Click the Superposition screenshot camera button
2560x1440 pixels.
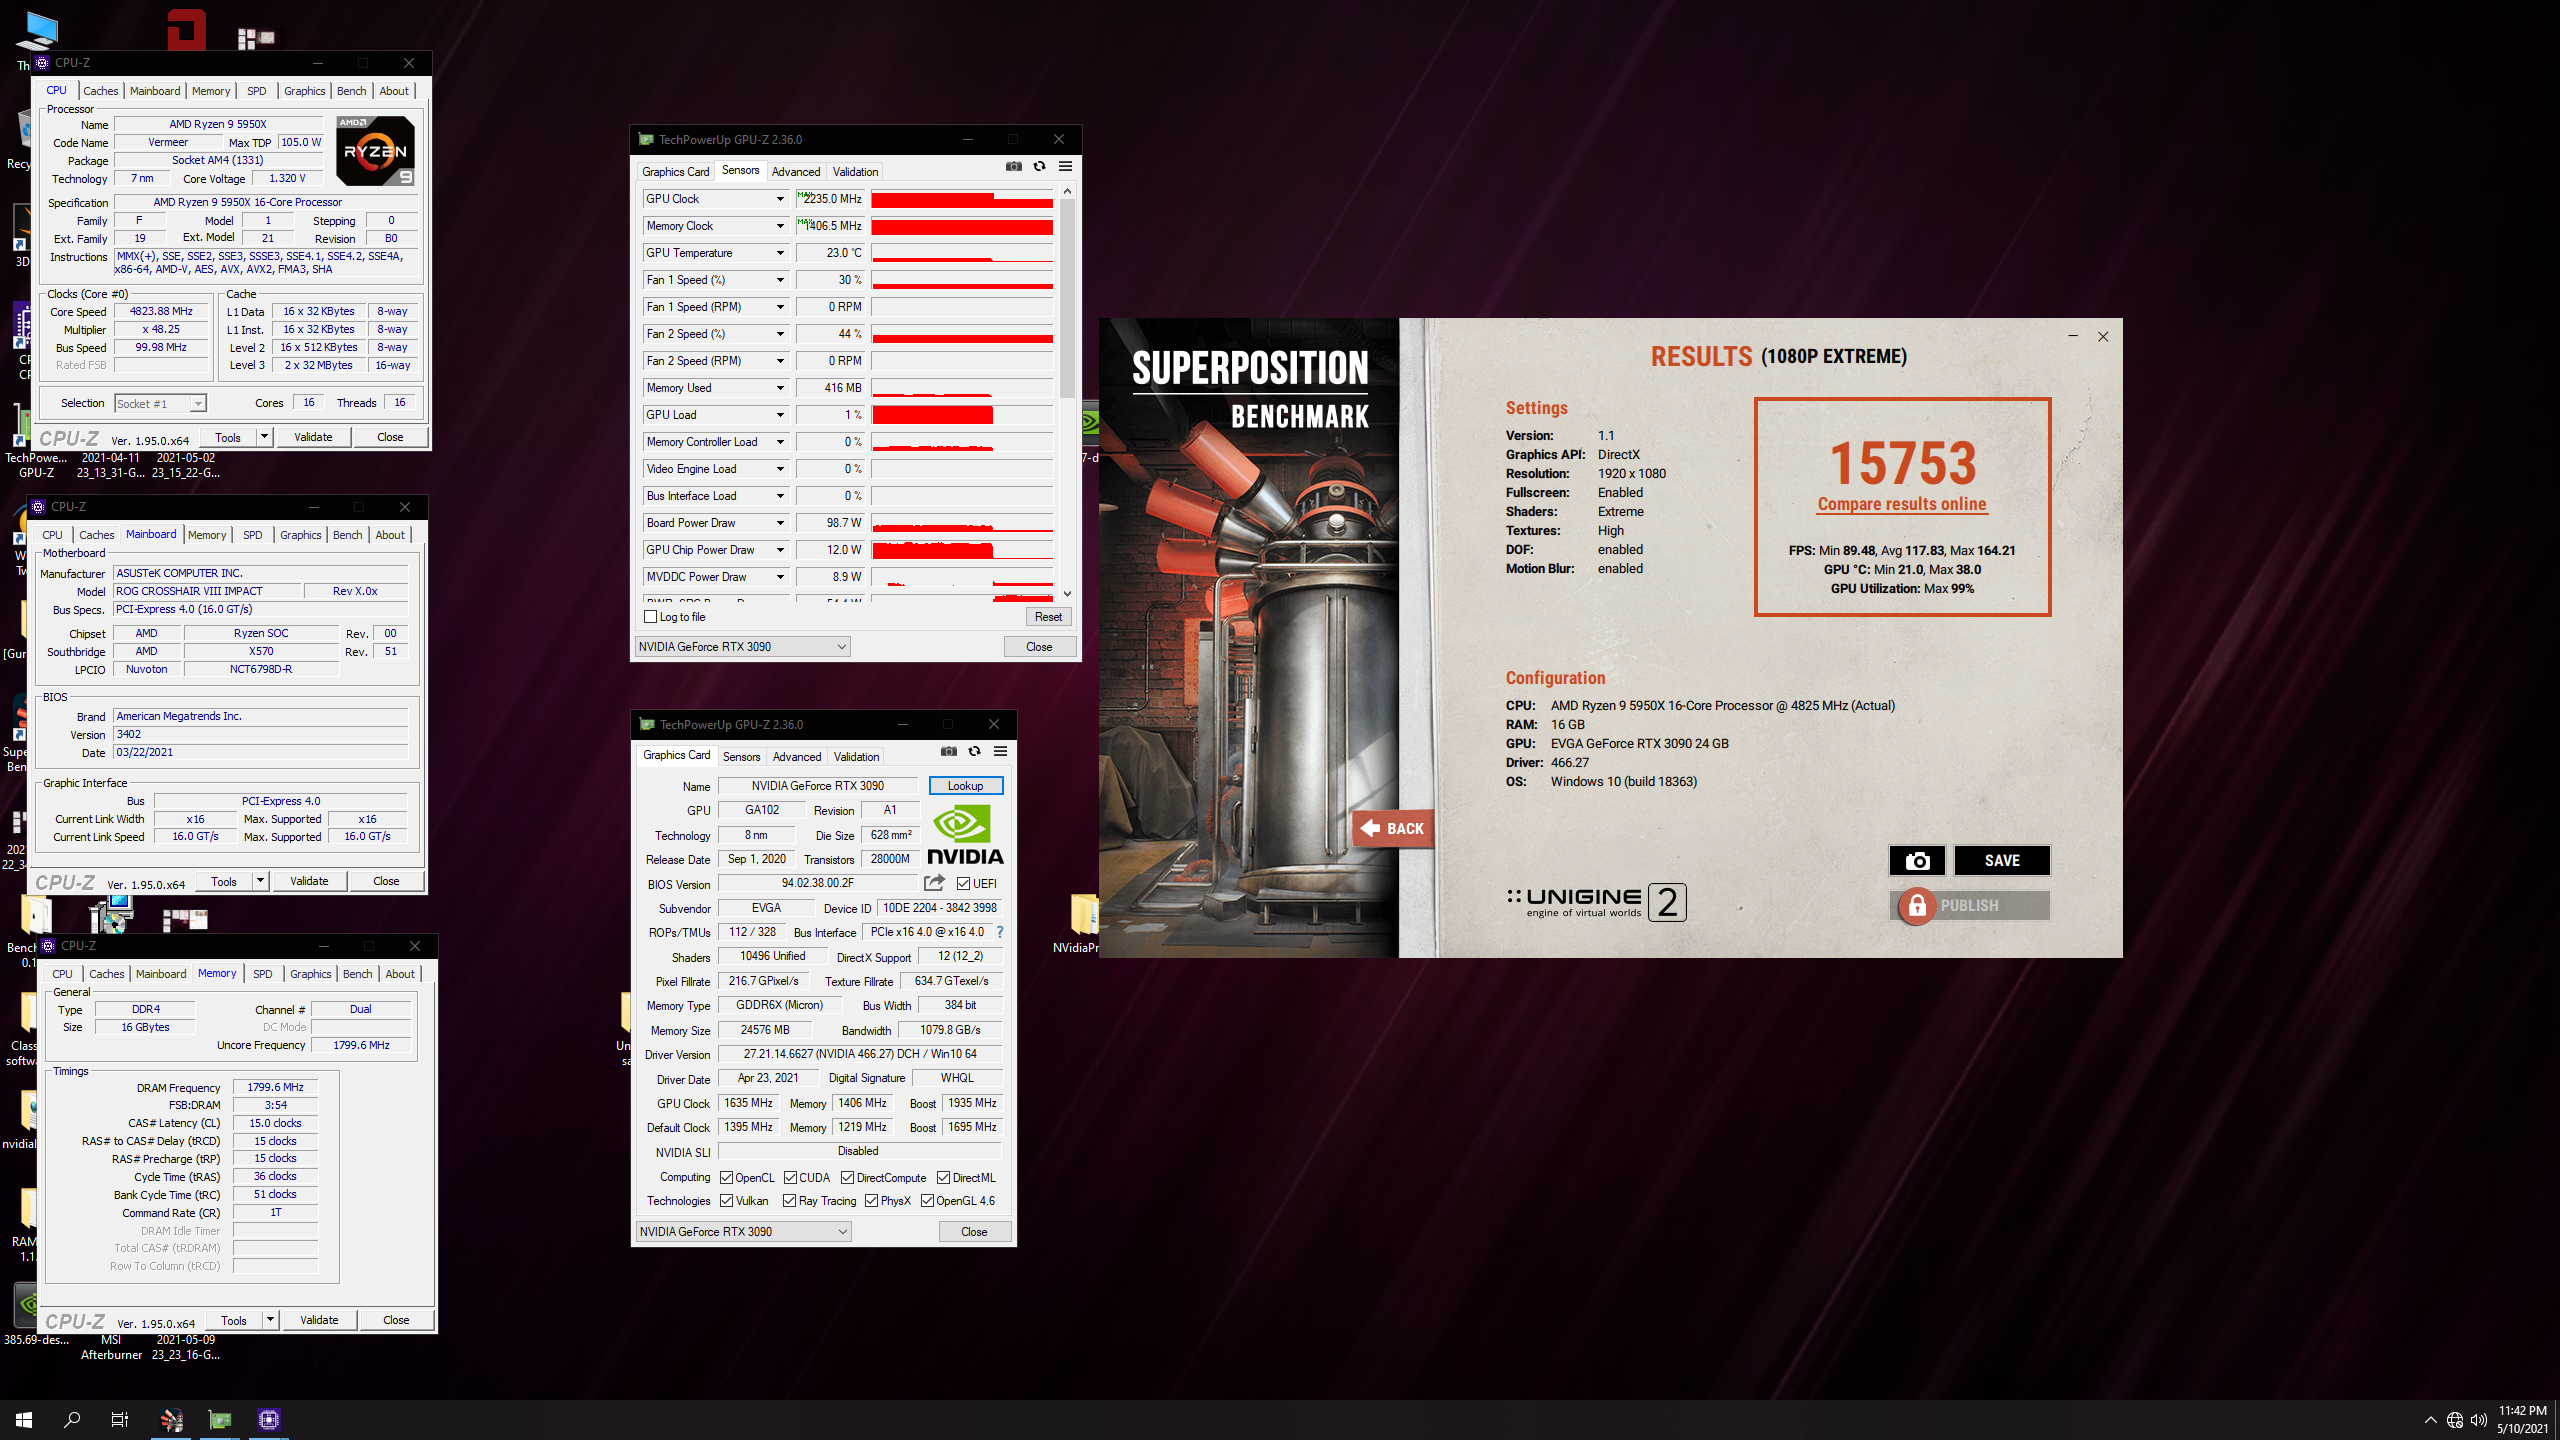tap(1917, 861)
